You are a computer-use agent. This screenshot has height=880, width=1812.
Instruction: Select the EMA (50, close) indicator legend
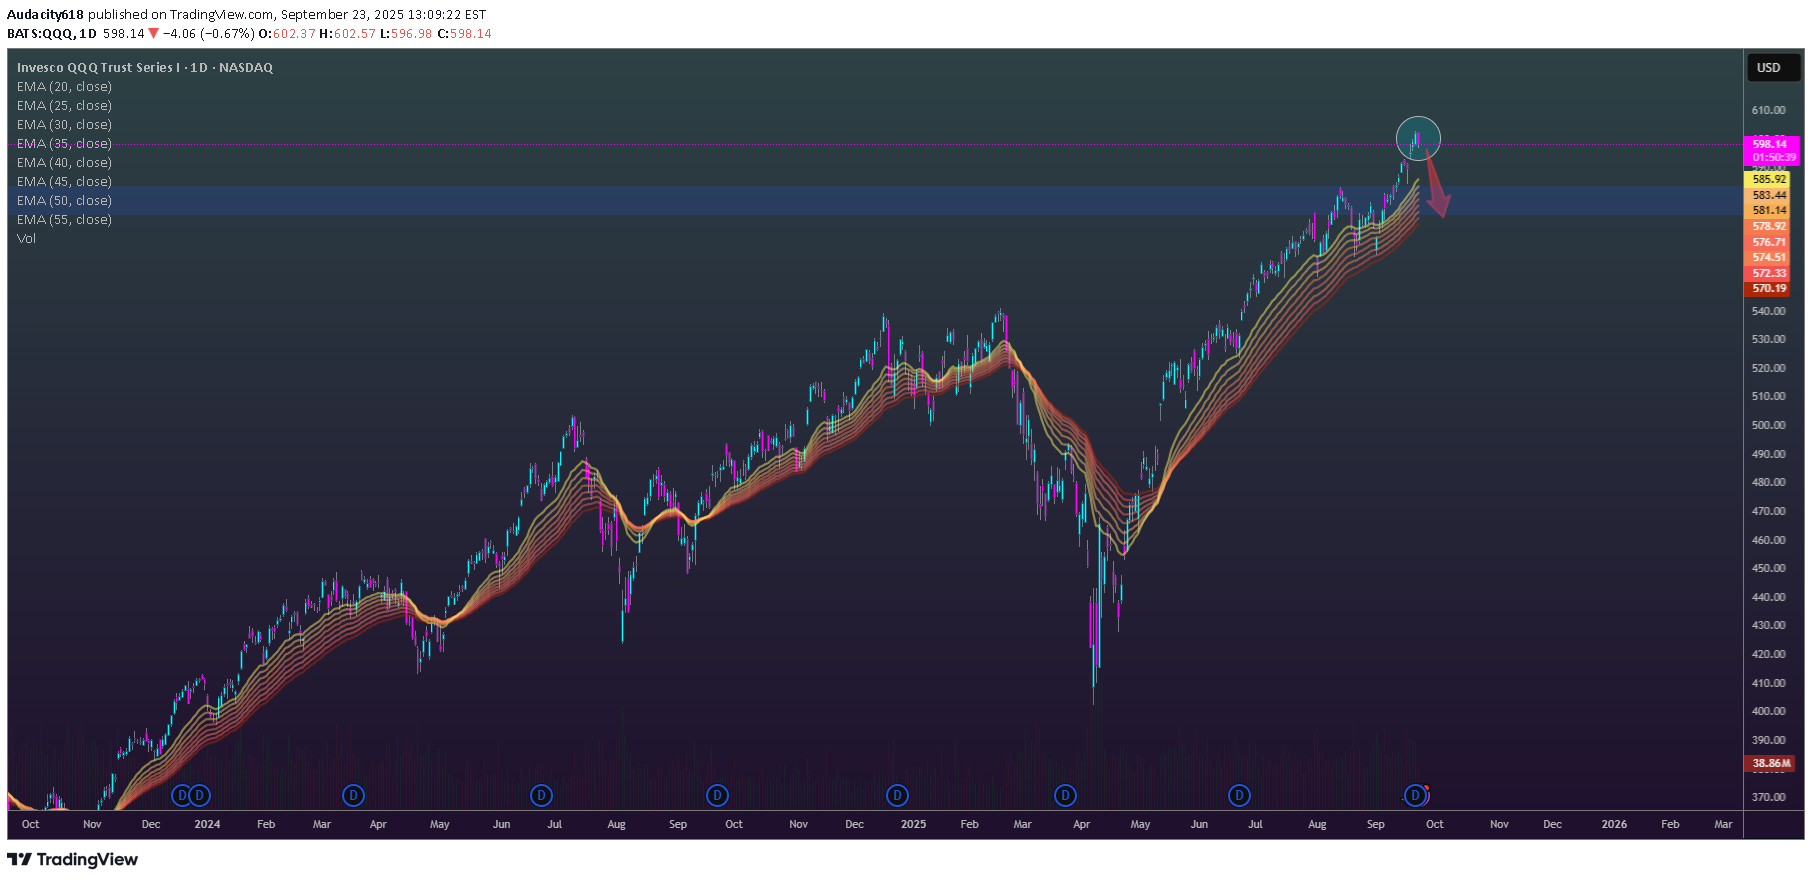click(64, 201)
